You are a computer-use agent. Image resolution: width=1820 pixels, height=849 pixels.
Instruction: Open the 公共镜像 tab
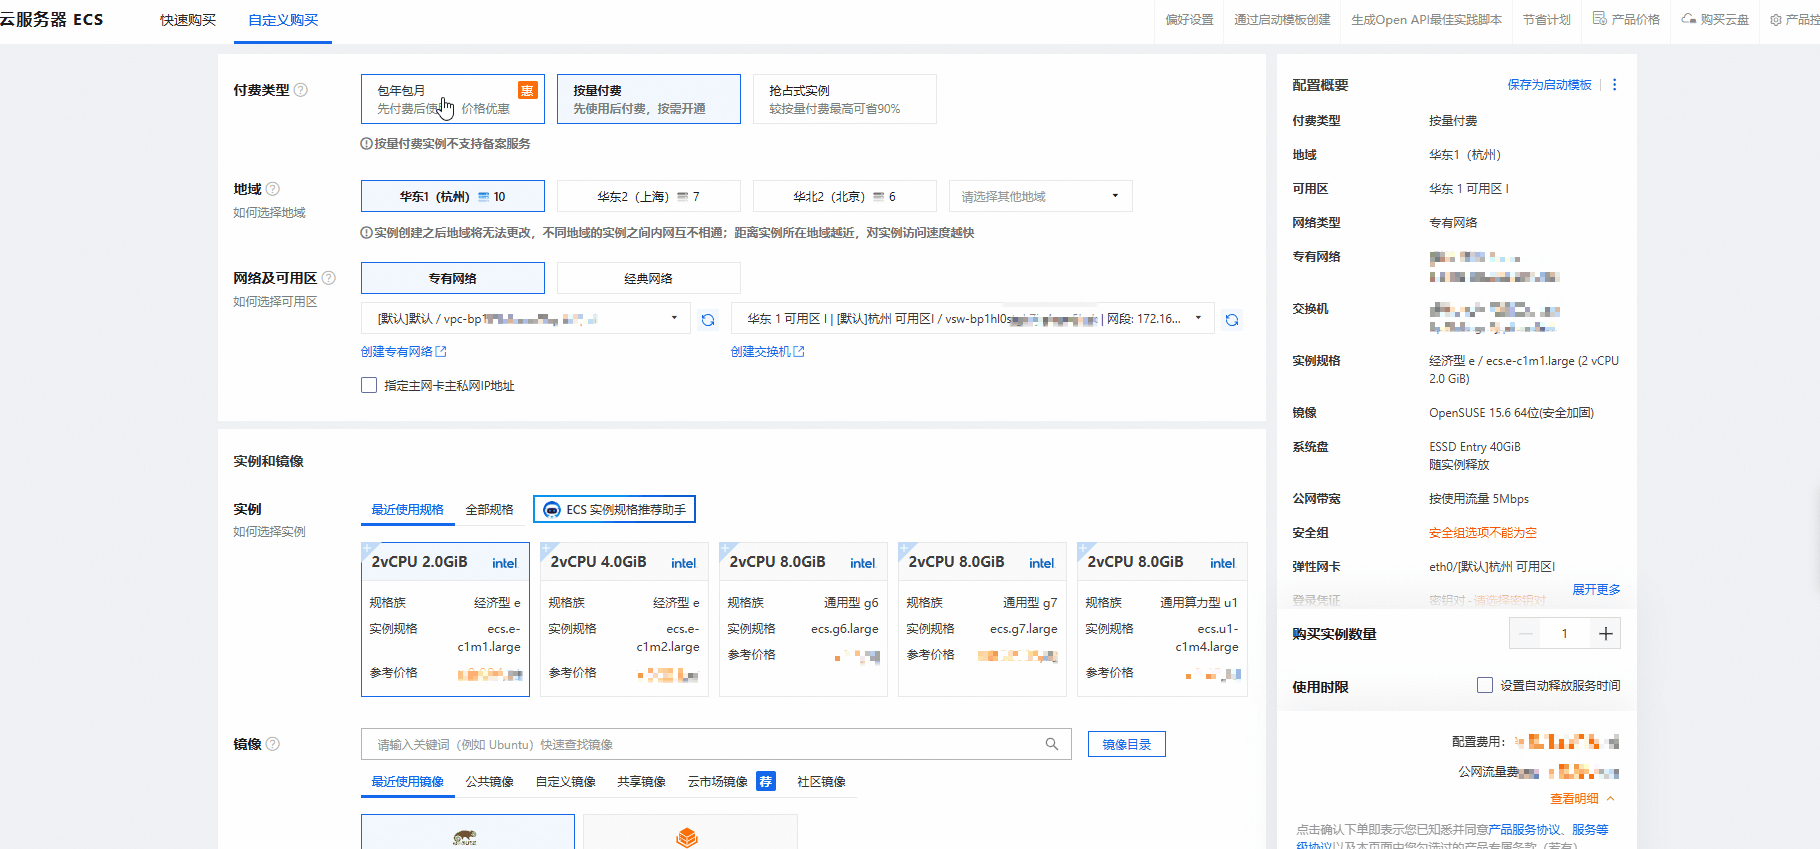point(490,782)
